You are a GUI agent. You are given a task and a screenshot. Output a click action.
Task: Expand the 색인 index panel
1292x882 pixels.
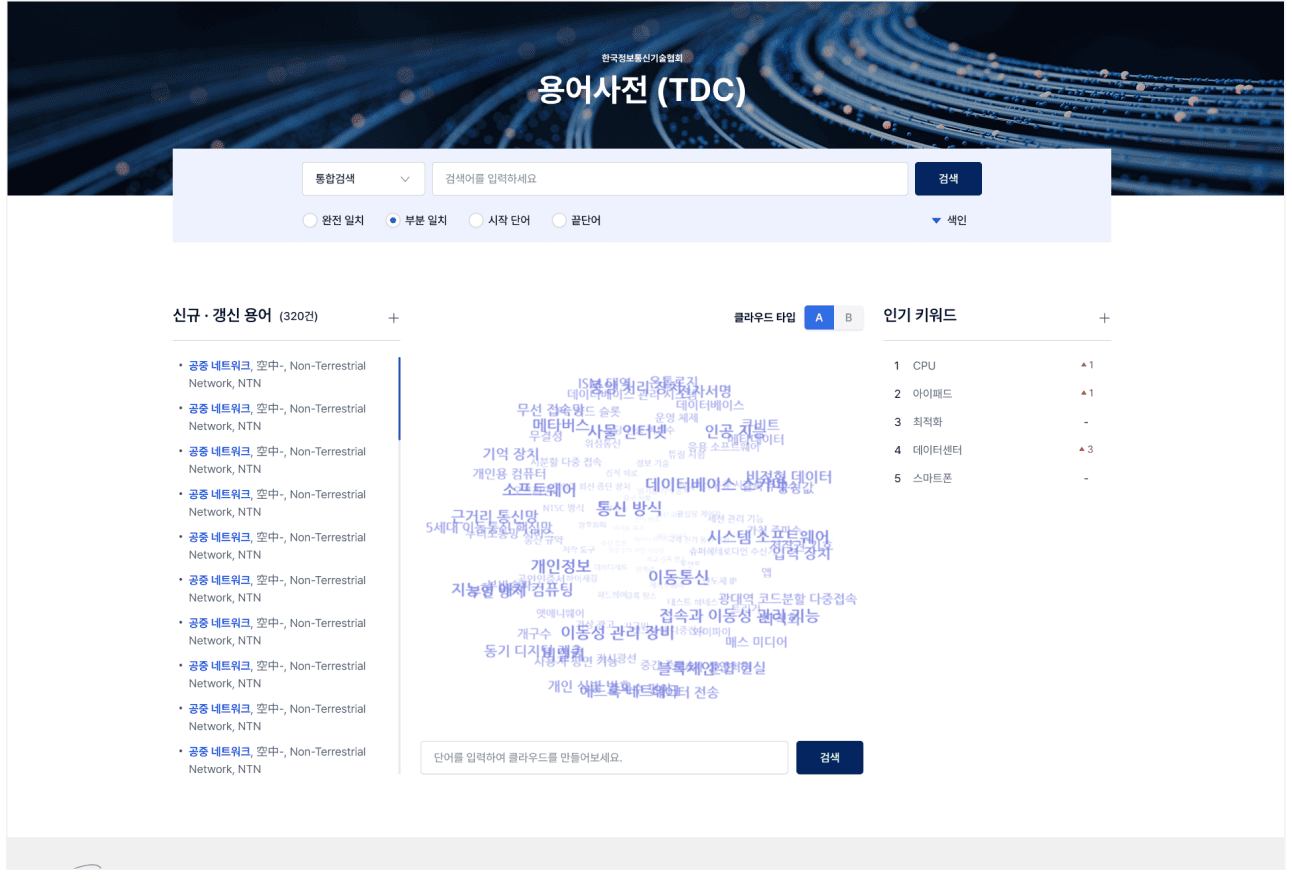point(956,220)
